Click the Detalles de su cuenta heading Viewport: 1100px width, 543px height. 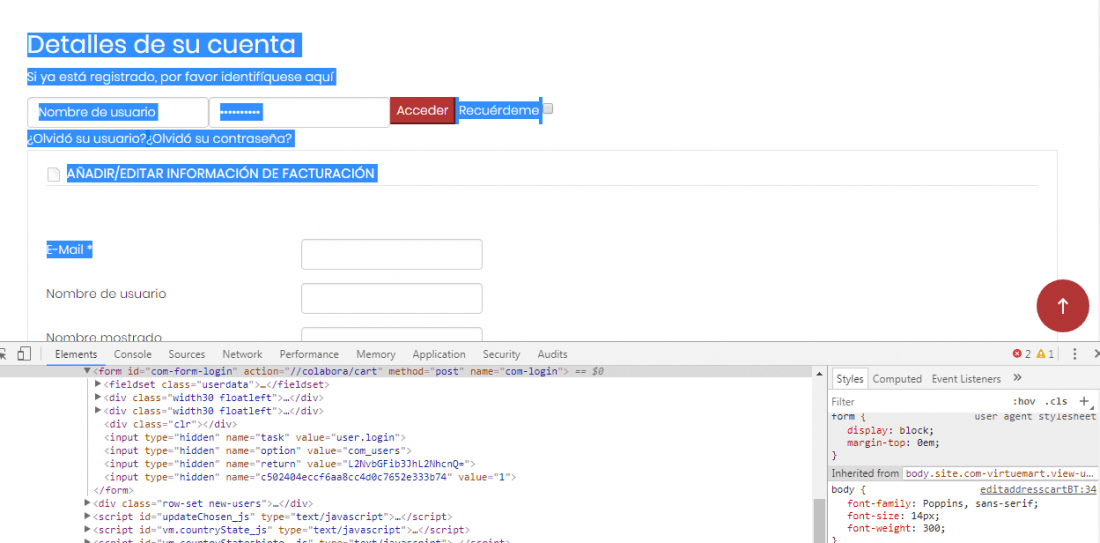coord(161,45)
